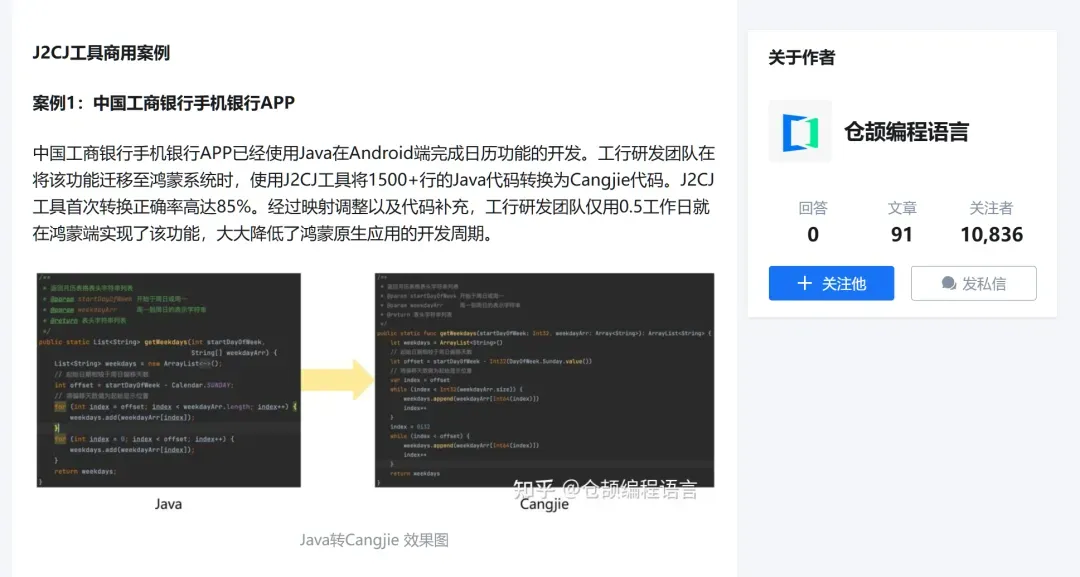Open the Java to Cangjie code comparison image
Viewport: 1080px width, 577px height.
[375, 392]
